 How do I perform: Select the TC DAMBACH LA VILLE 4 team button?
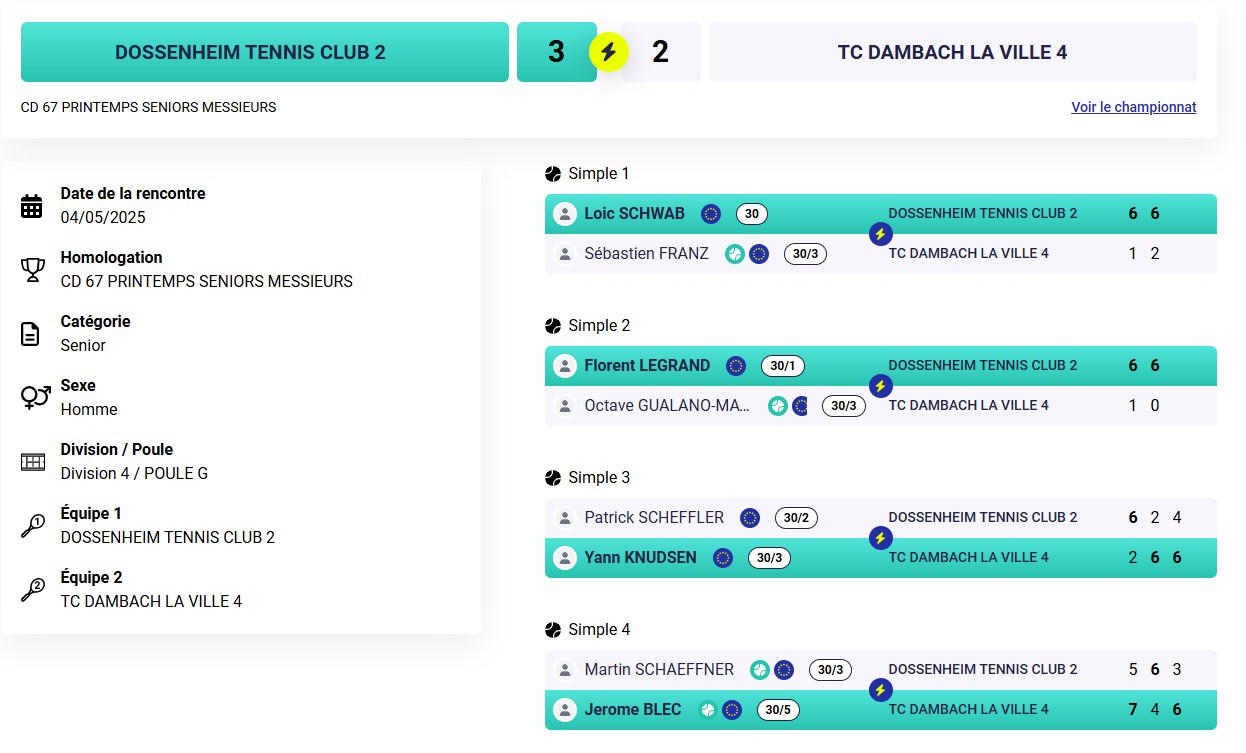point(953,52)
